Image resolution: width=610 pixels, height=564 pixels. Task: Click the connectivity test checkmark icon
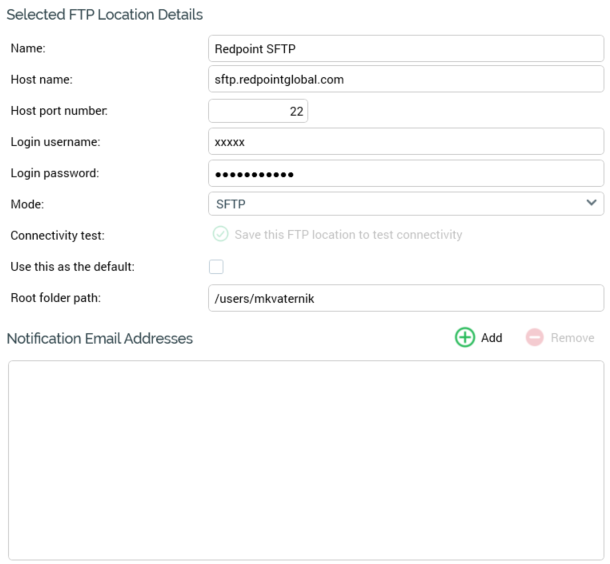[220, 235]
